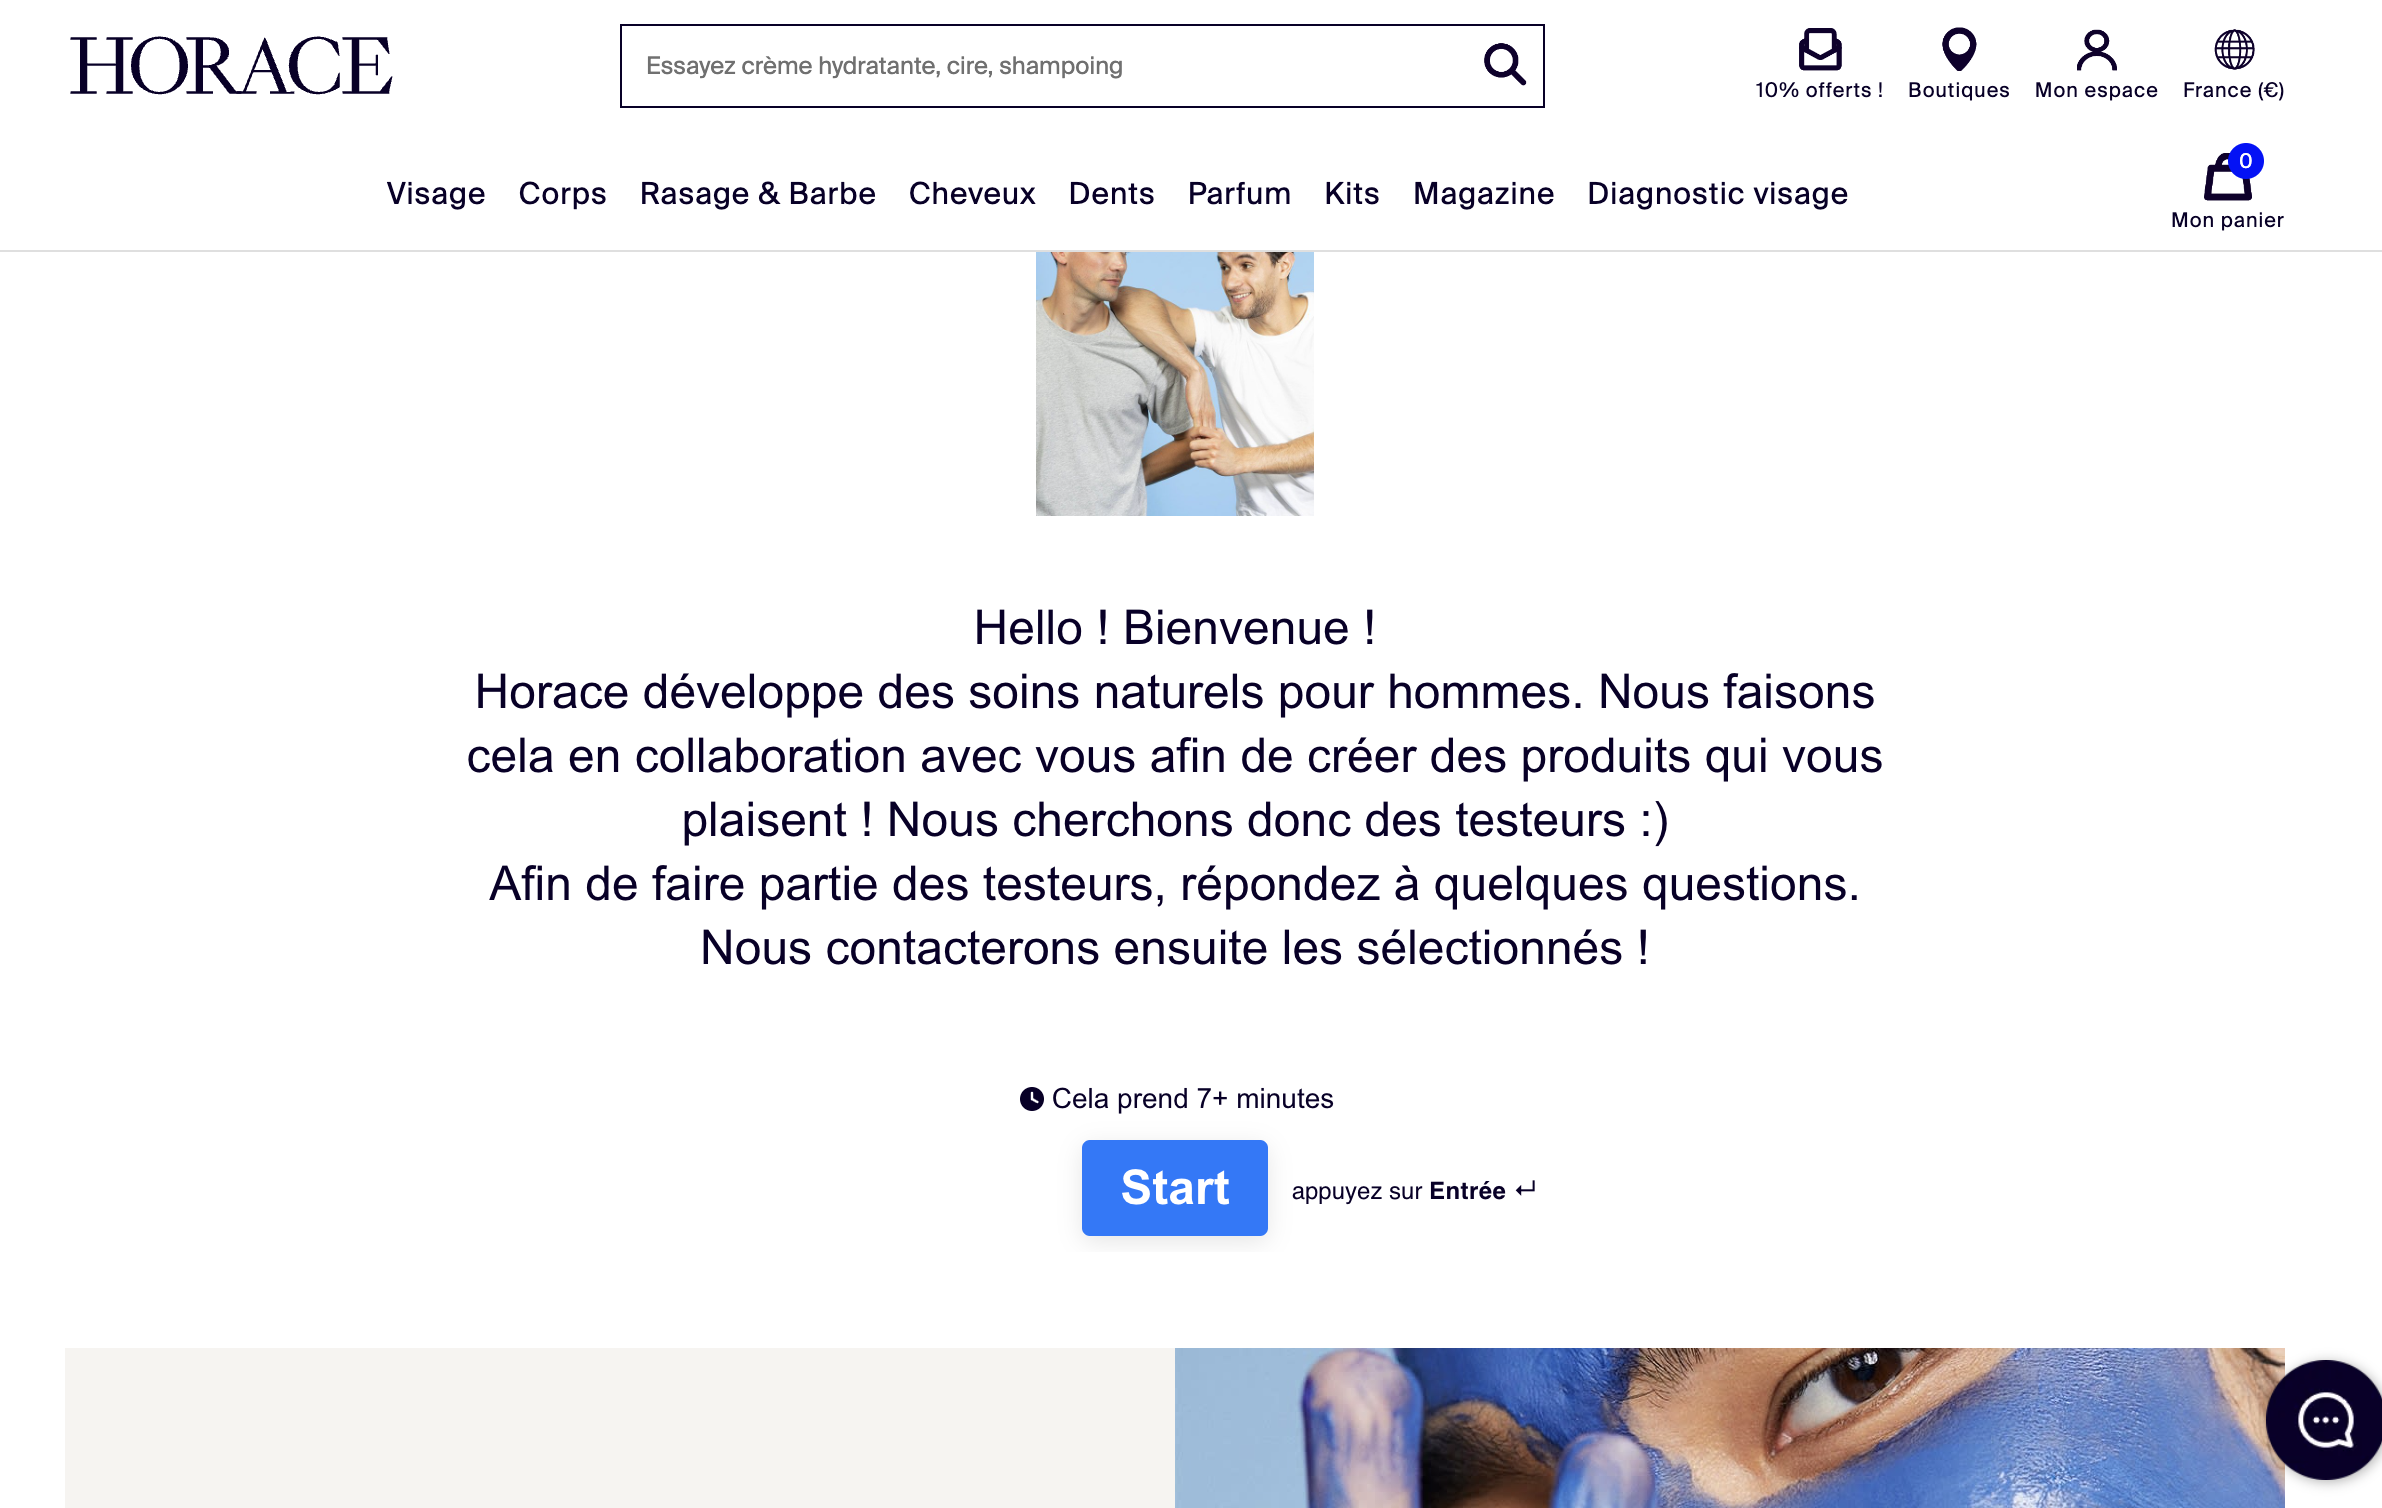Image resolution: width=2382 pixels, height=1508 pixels.
Task: Go to Rasage & Barbe category
Action: tap(757, 193)
